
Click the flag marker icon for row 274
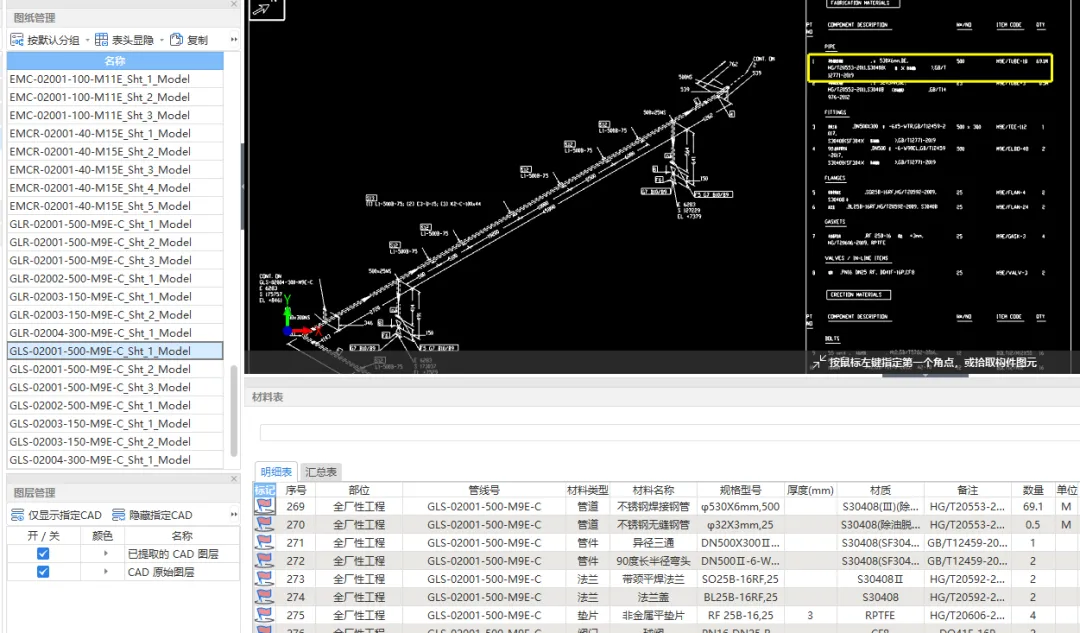[x=264, y=597]
